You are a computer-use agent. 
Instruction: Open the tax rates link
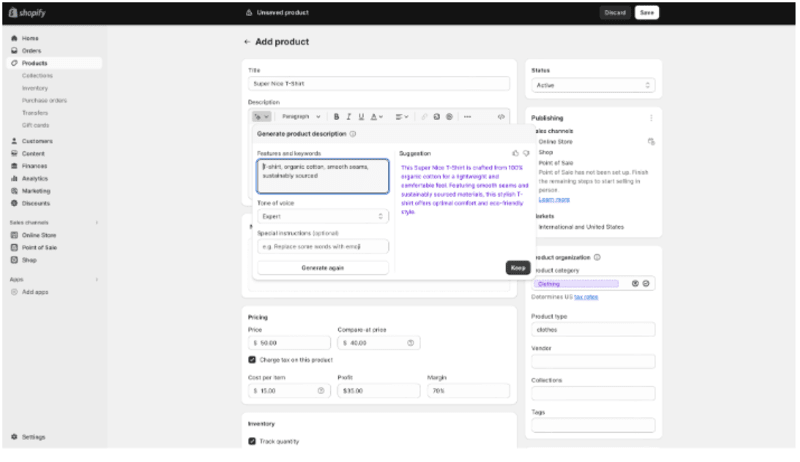click(x=586, y=297)
